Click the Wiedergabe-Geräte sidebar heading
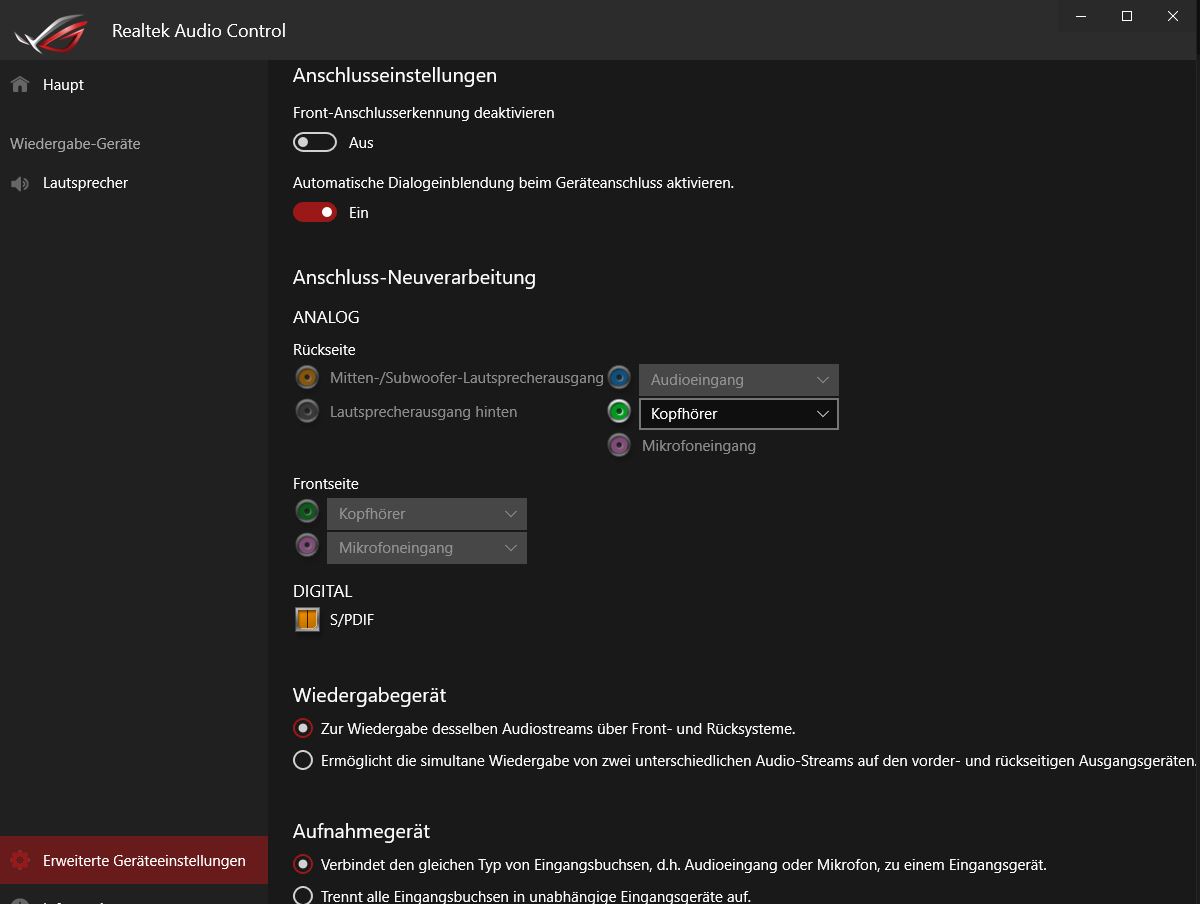1200x904 pixels. (75, 144)
